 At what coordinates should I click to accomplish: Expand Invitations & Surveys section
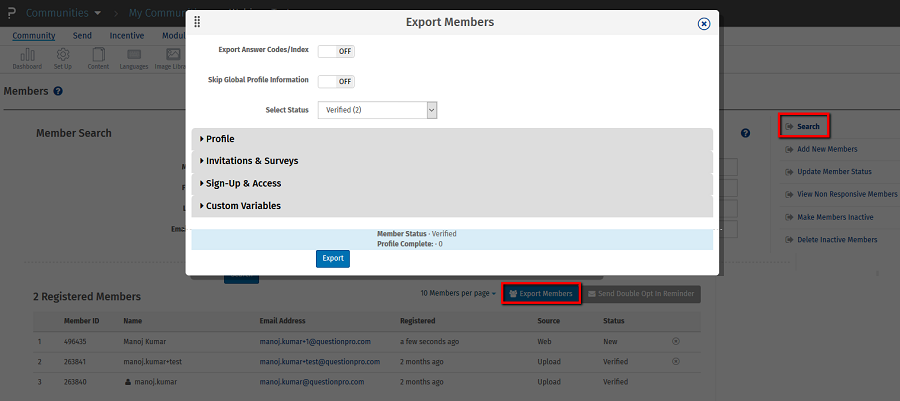tap(252, 161)
